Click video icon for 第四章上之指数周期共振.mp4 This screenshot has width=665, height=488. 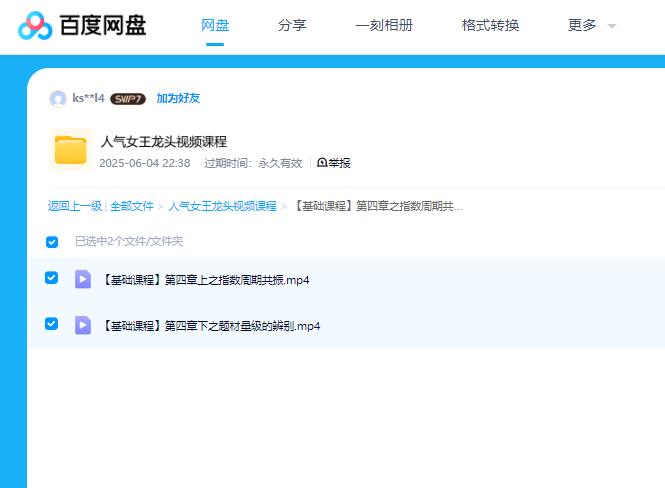pyautogui.click(x=83, y=279)
